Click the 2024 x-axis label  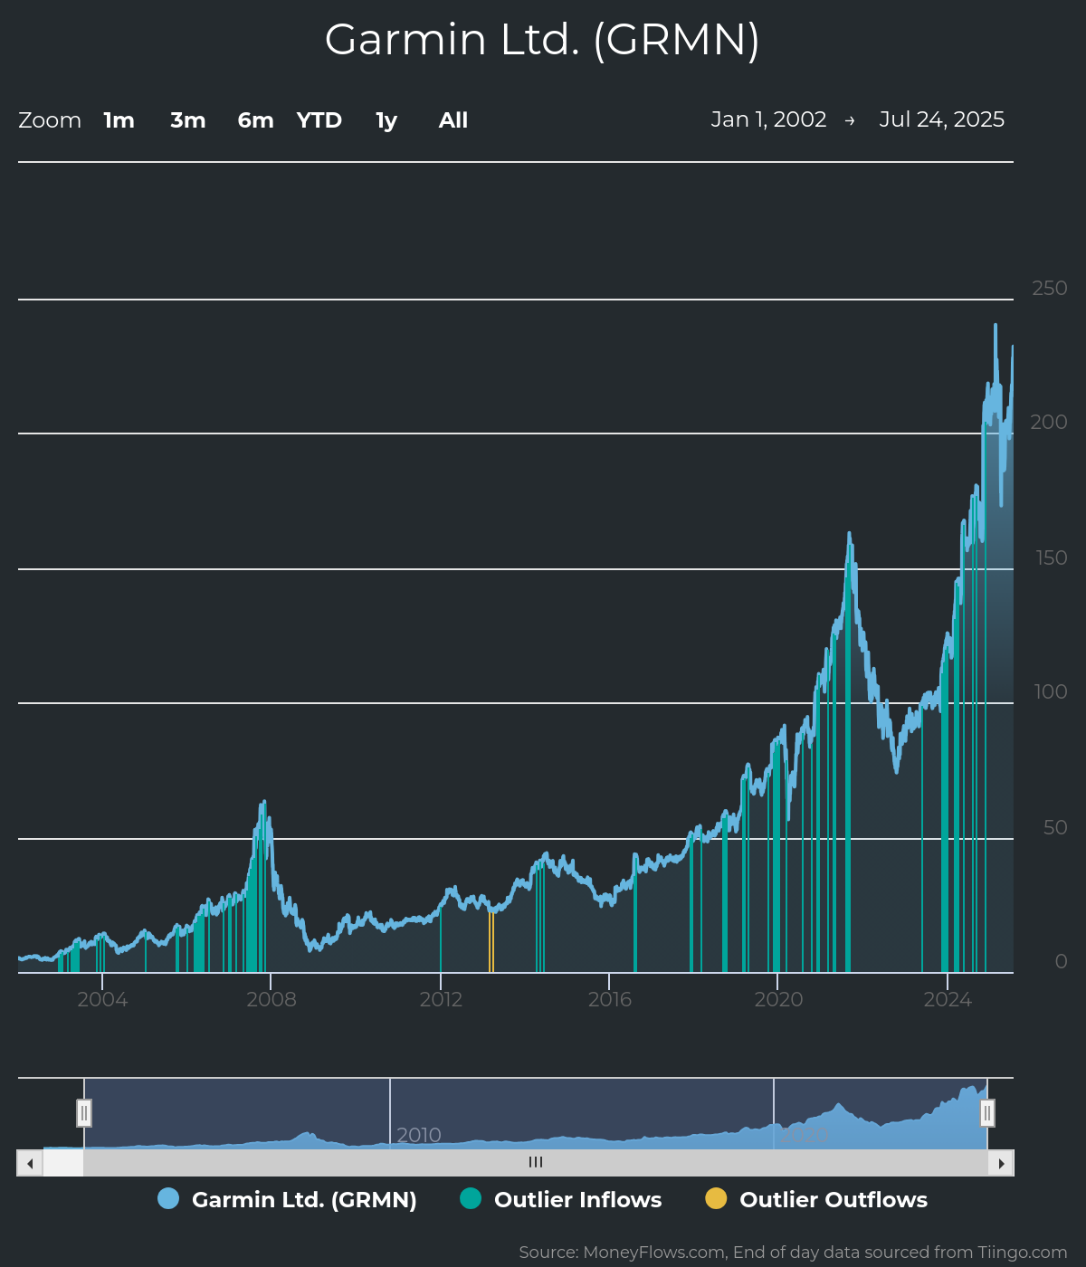pos(947,999)
